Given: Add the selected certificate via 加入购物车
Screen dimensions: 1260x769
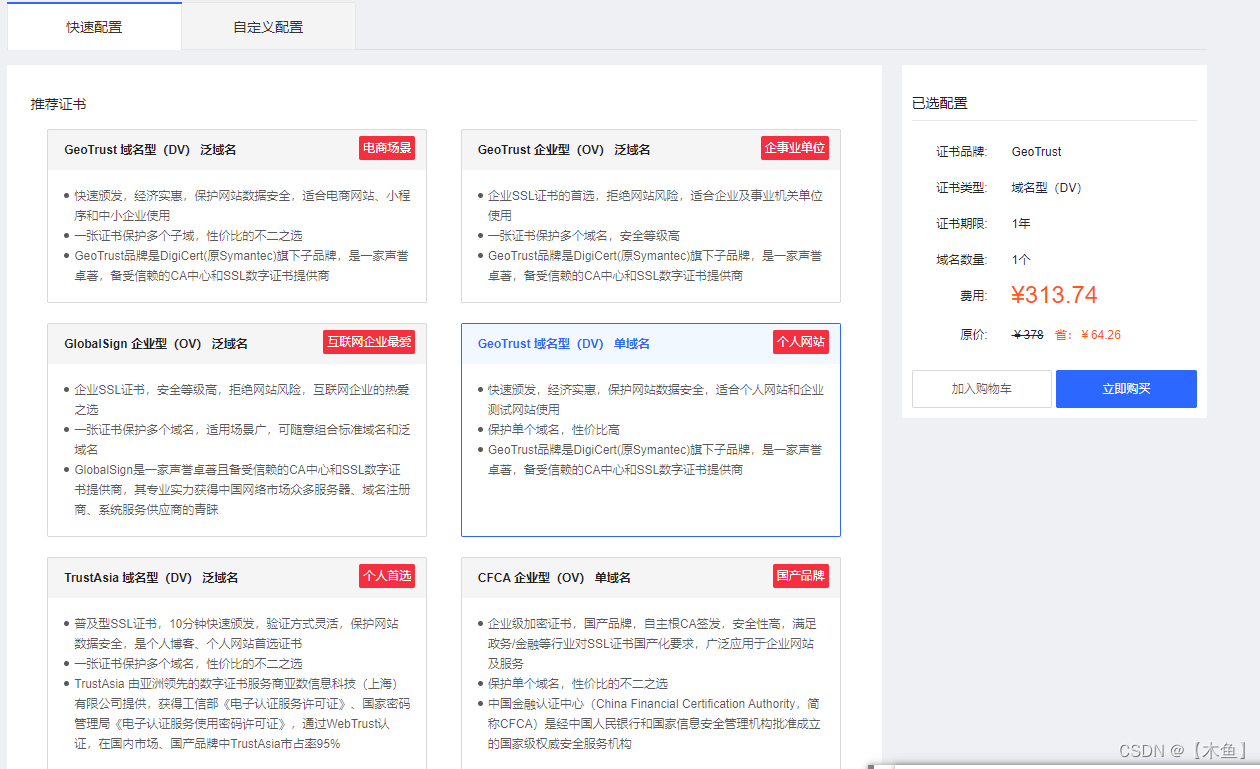Looking at the screenshot, I should click(x=982, y=389).
